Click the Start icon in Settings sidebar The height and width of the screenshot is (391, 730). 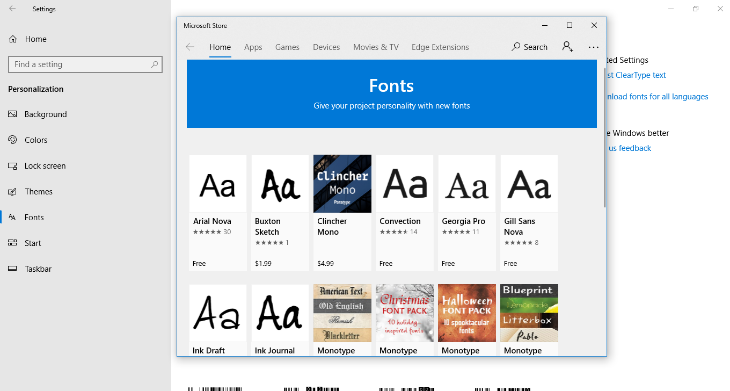[x=13, y=243]
